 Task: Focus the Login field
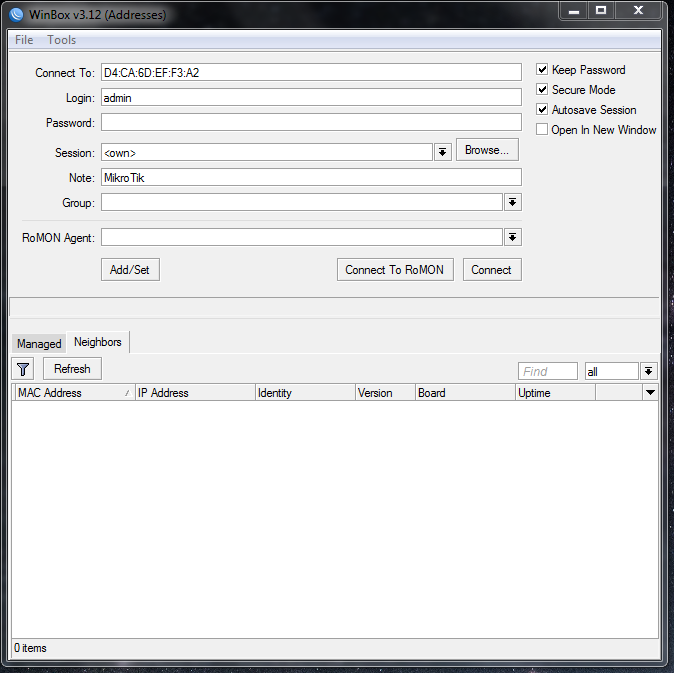(x=311, y=98)
